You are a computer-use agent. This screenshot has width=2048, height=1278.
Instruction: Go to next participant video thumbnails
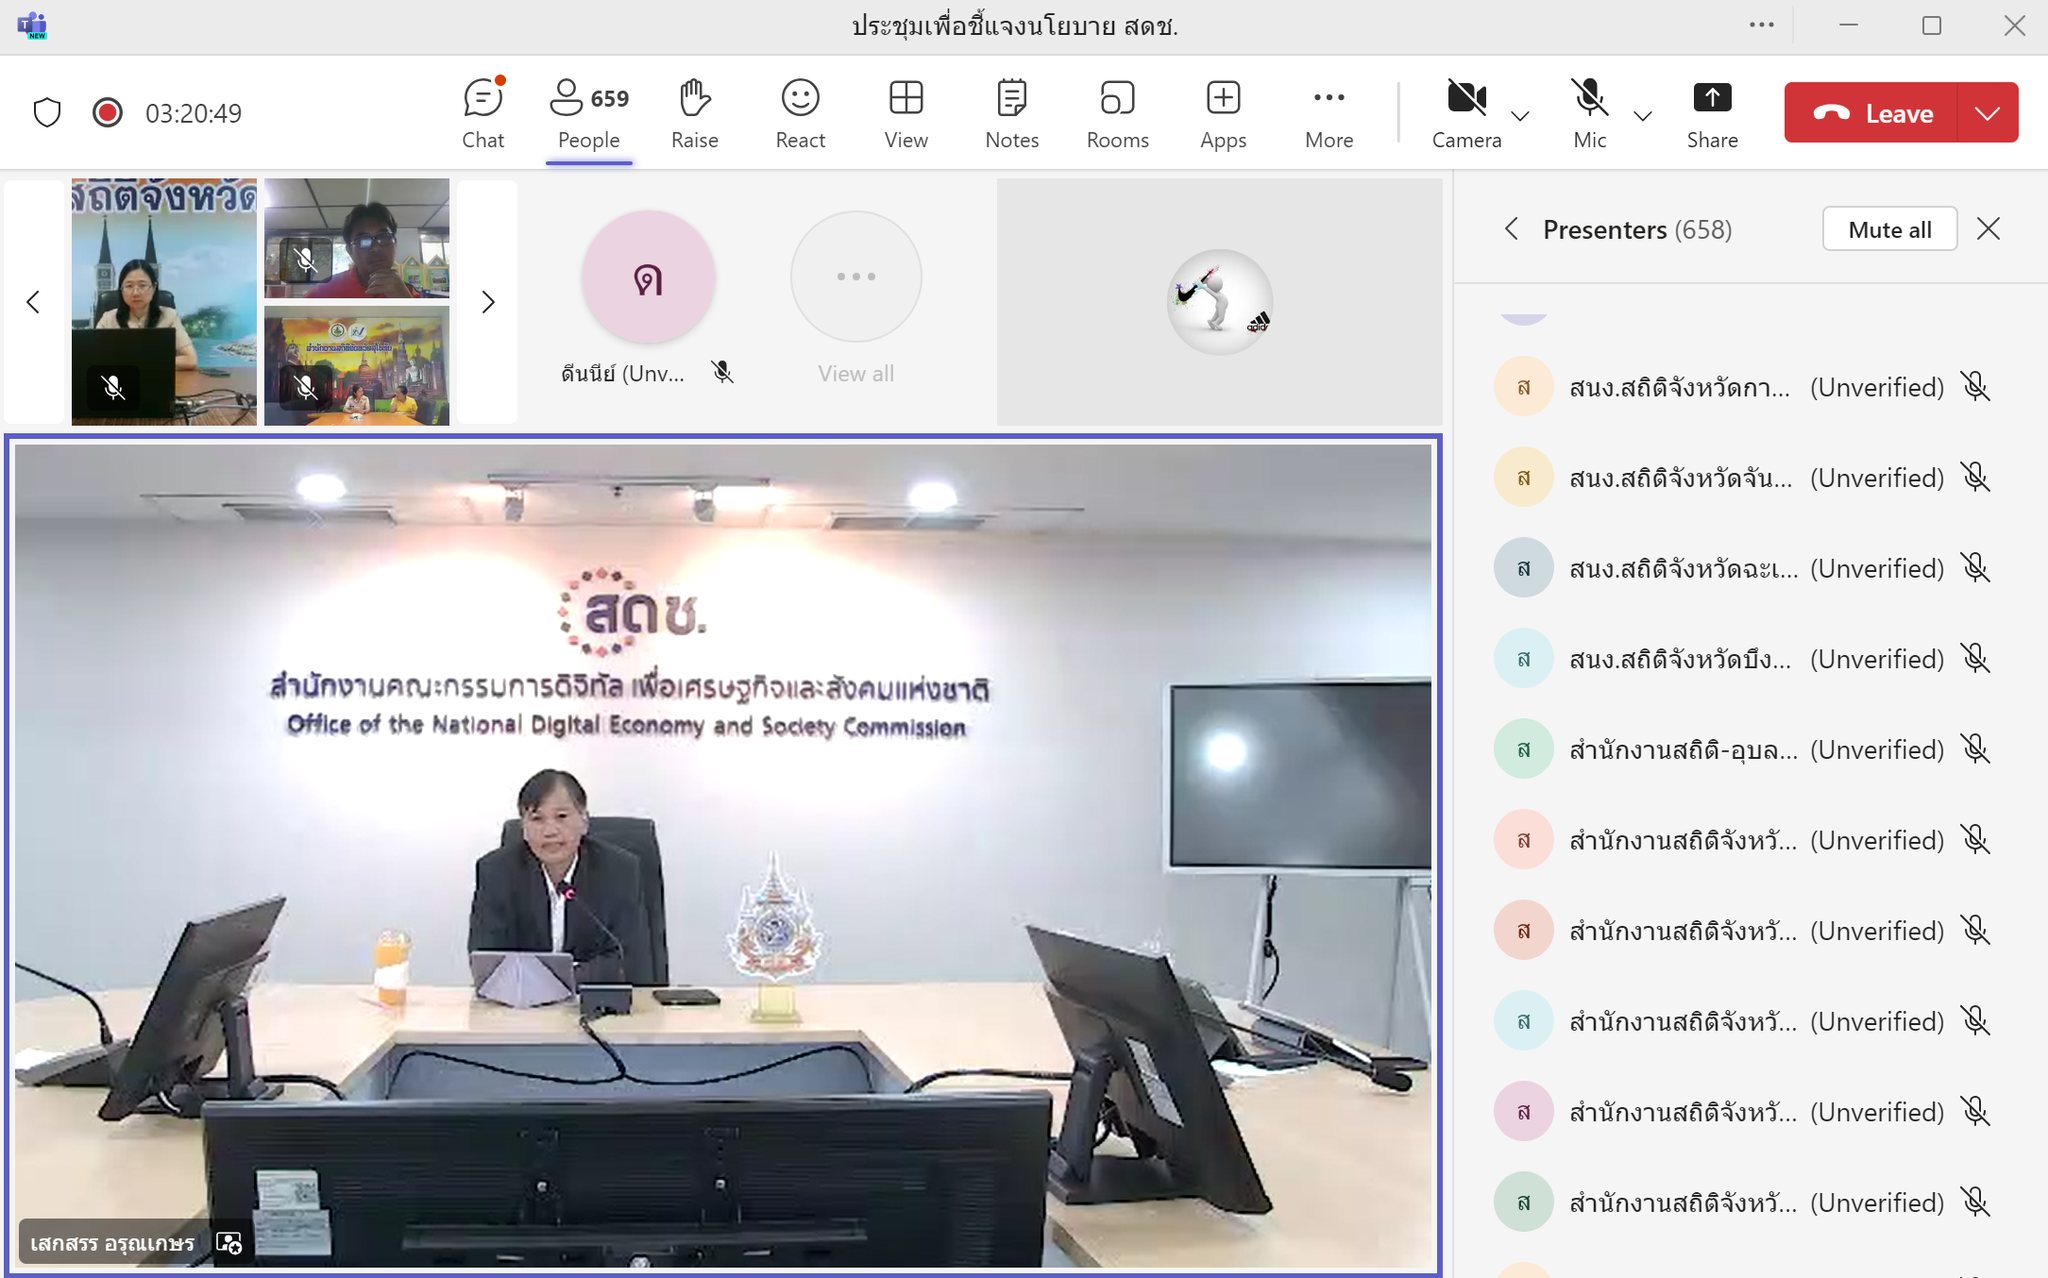click(488, 302)
